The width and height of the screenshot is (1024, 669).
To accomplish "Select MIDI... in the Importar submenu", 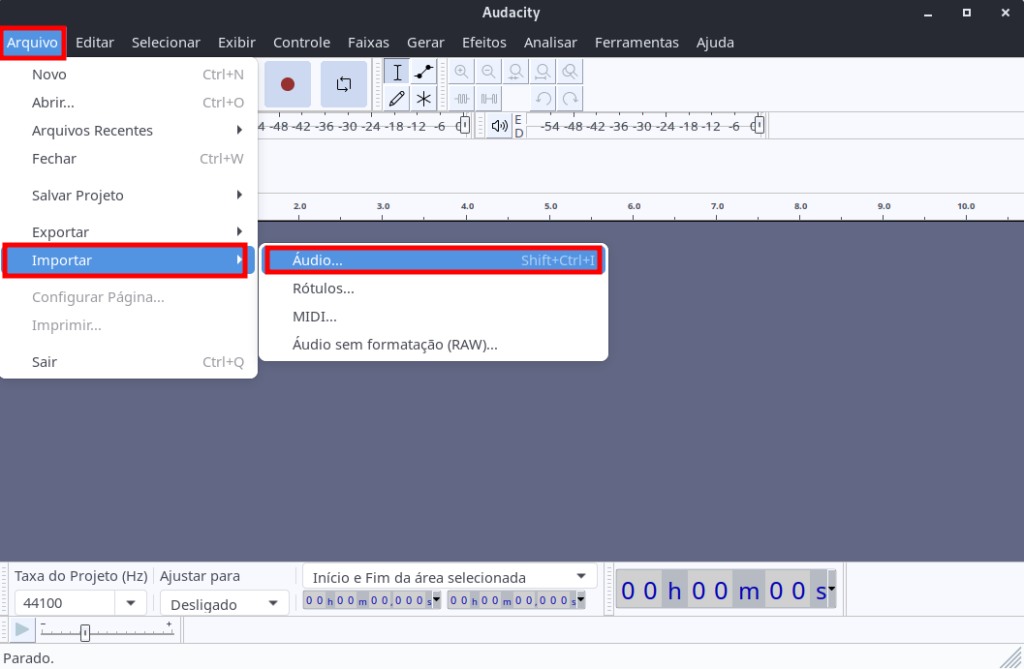I will 434,316.
